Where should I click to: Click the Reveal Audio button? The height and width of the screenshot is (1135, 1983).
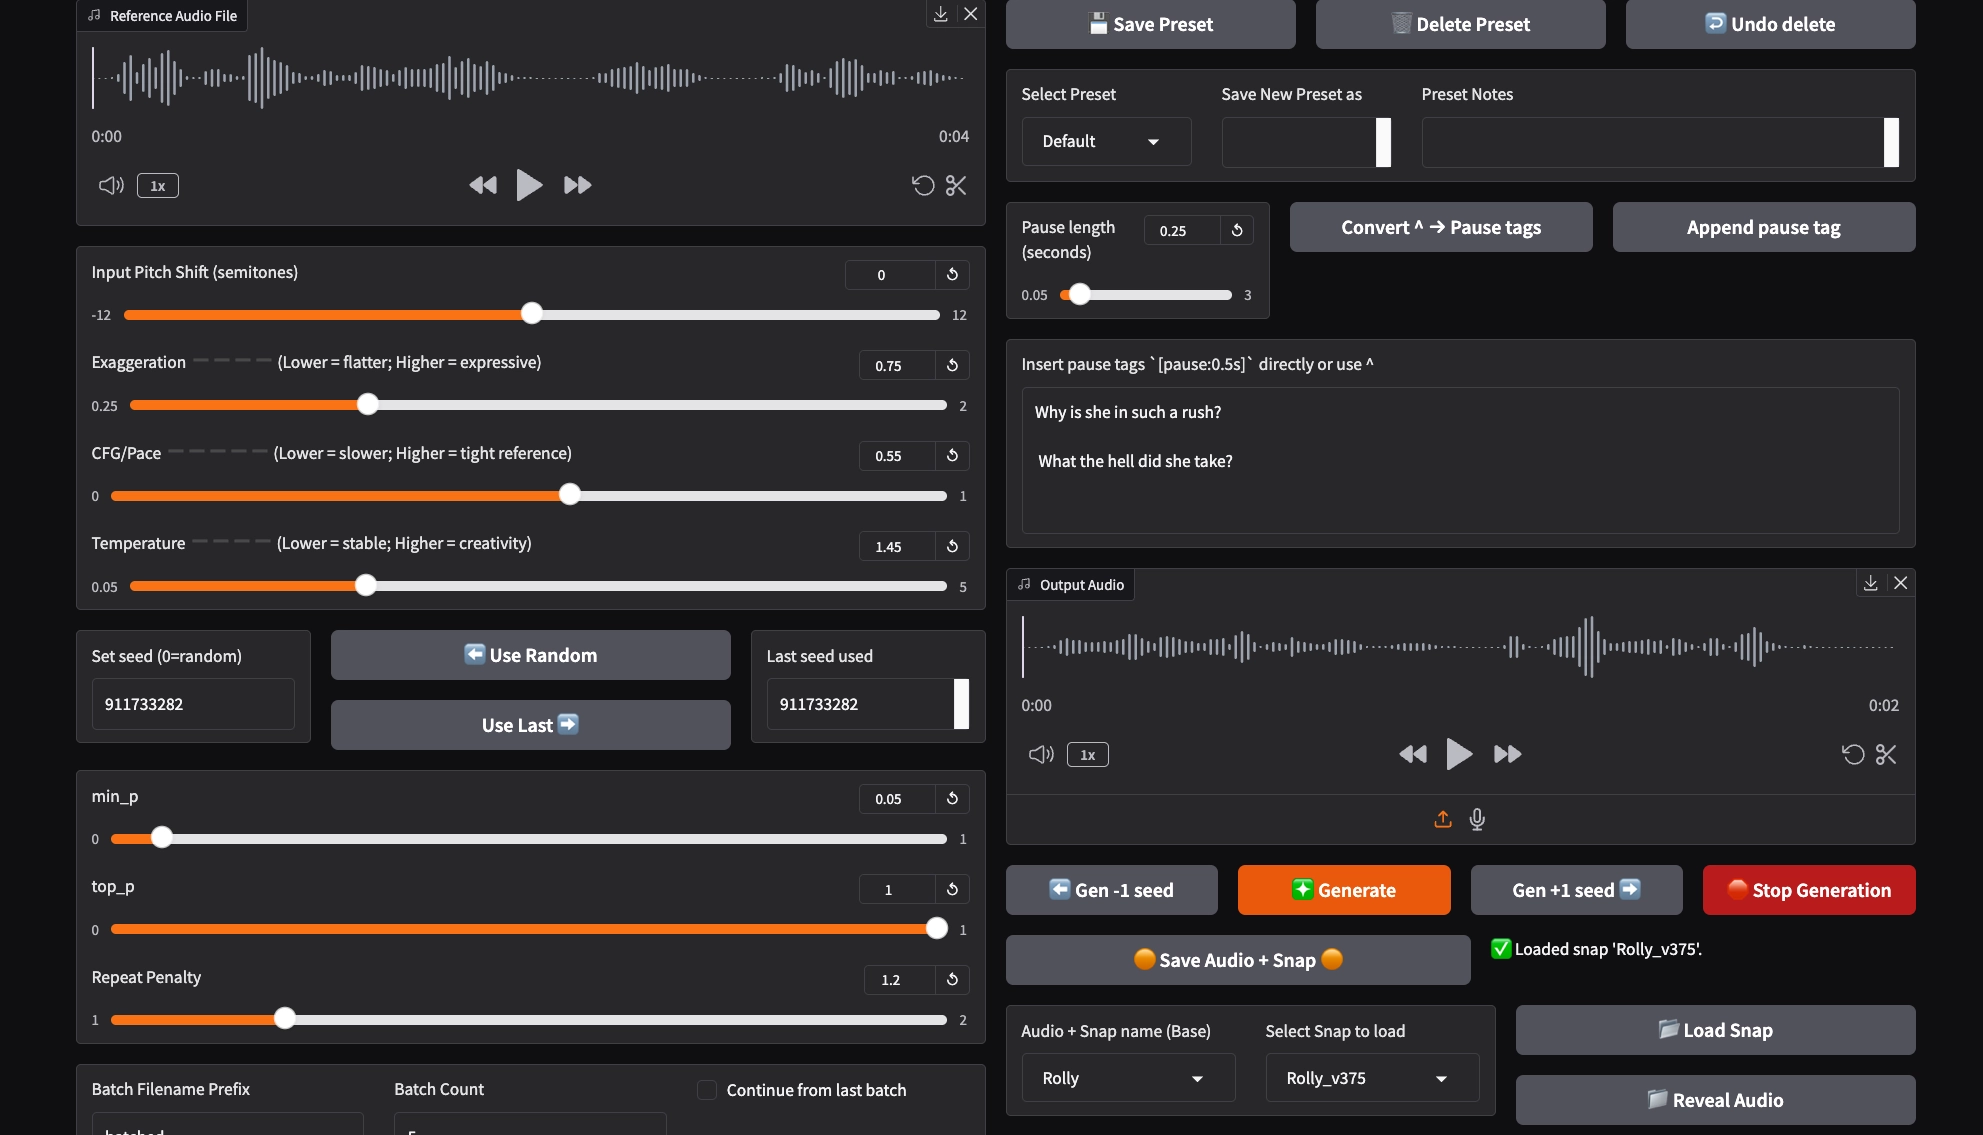coord(1716,1100)
